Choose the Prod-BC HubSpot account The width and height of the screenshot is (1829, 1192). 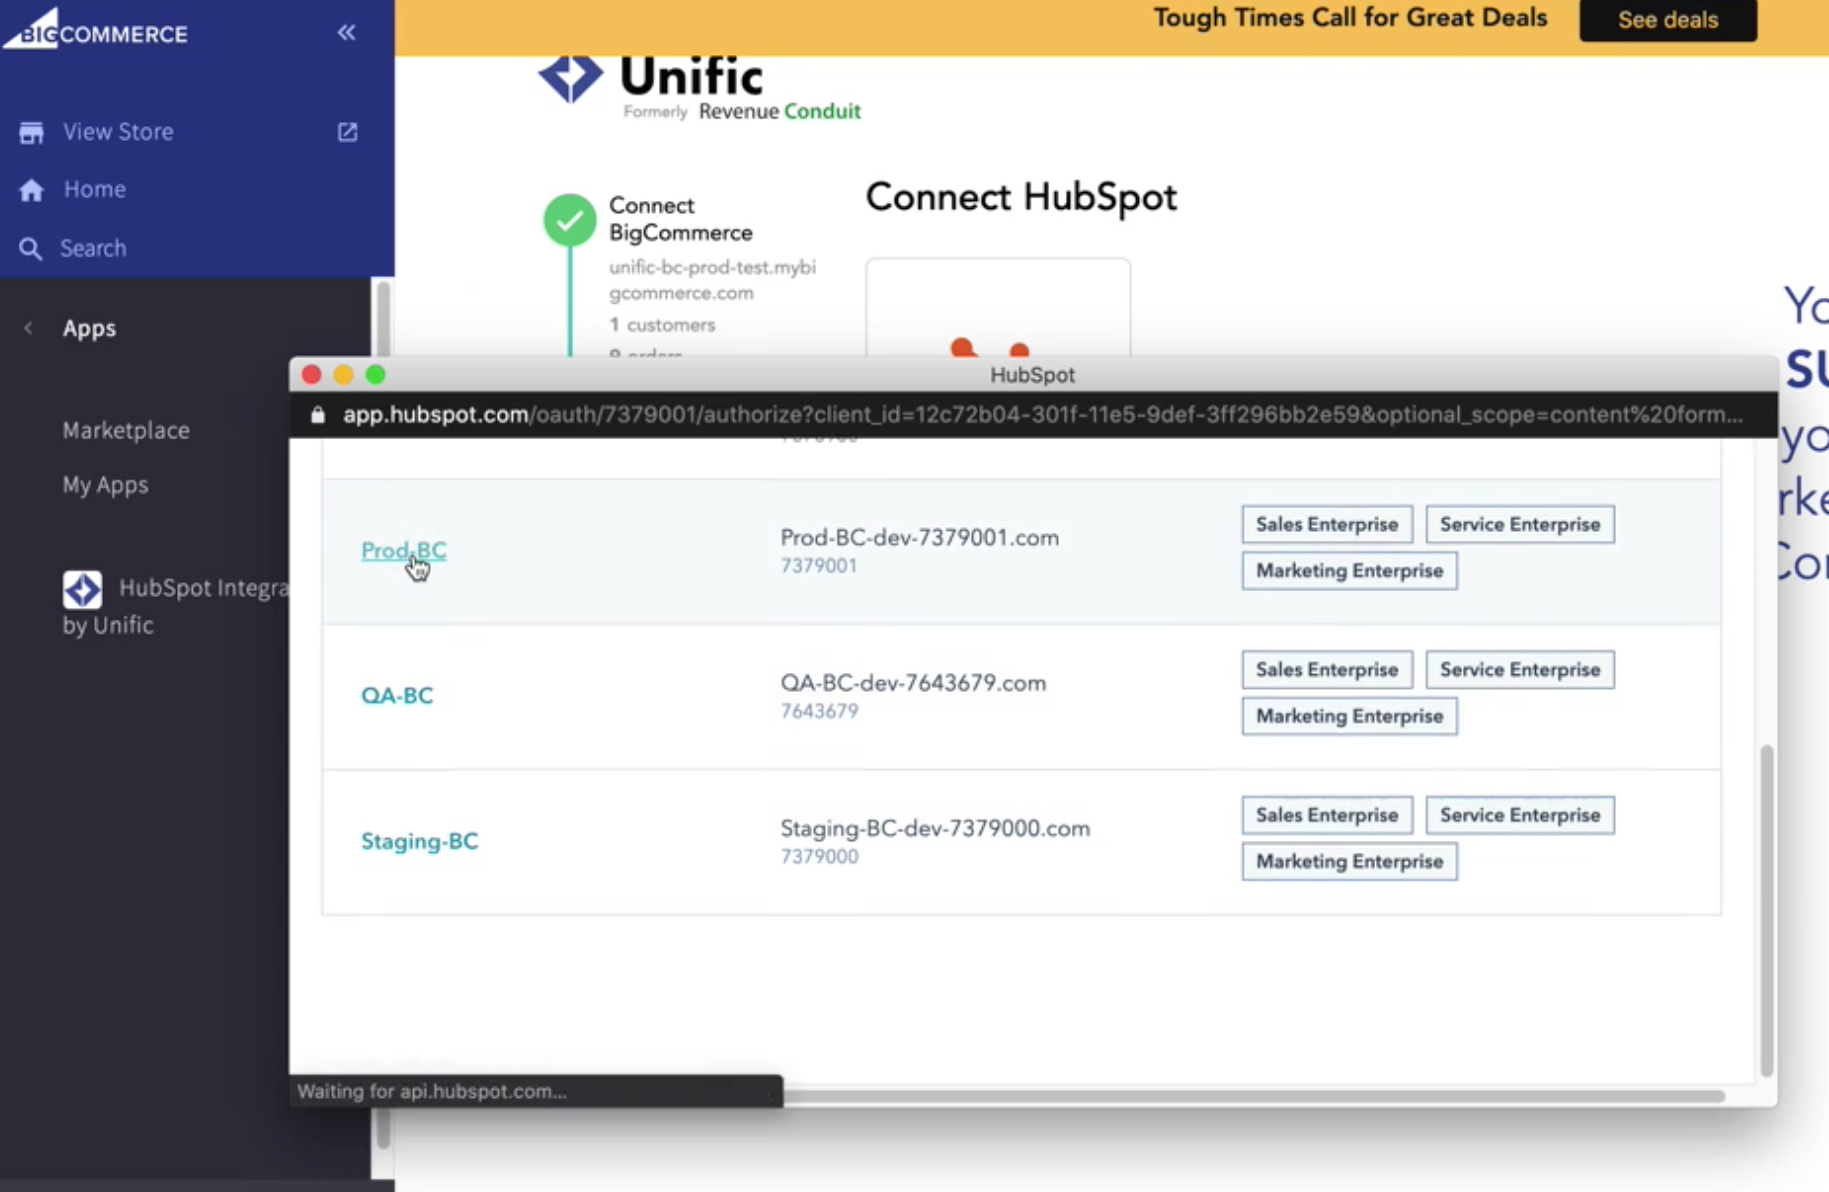pyautogui.click(x=404, y=550)
